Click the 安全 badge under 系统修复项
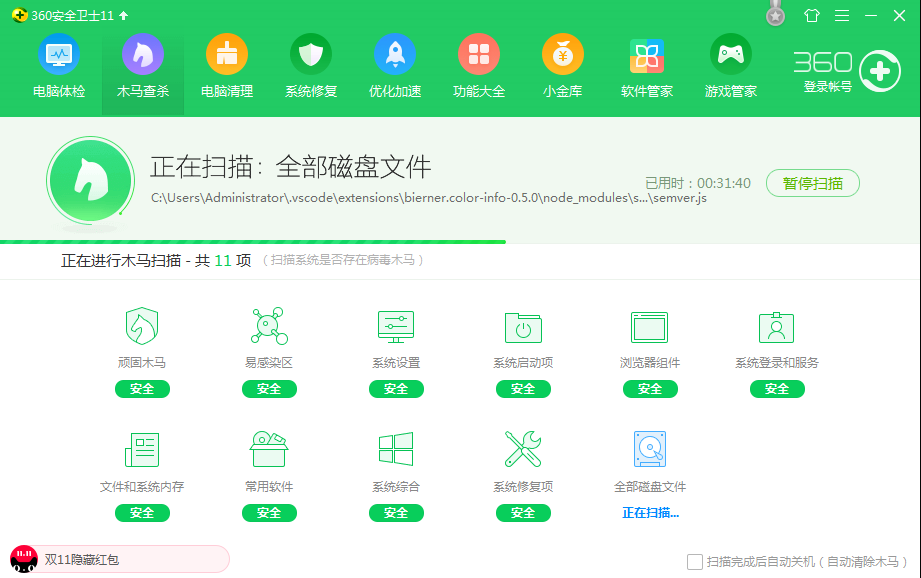The width and height of the screenshot is (921, 578). coord(523,513)
